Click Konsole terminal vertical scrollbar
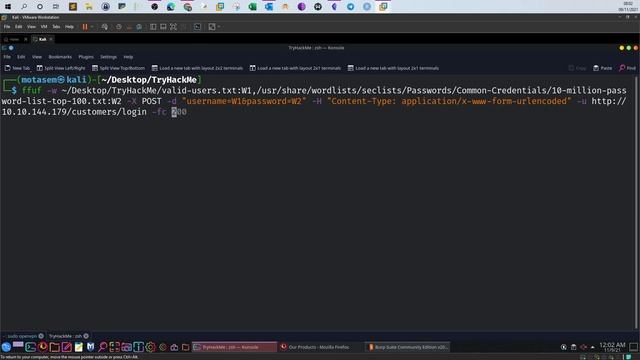Screen dimensions: 640x360 (636, 202)
